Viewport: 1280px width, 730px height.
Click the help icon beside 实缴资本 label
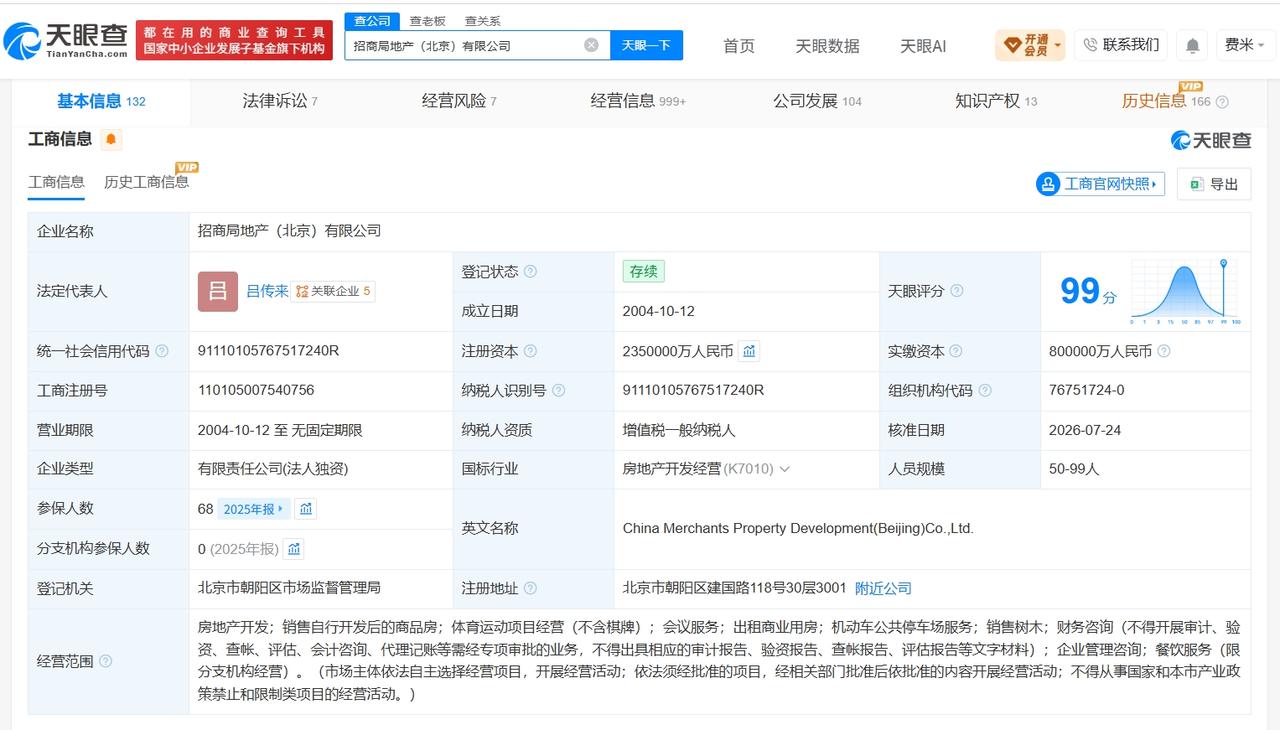[955, 351]
